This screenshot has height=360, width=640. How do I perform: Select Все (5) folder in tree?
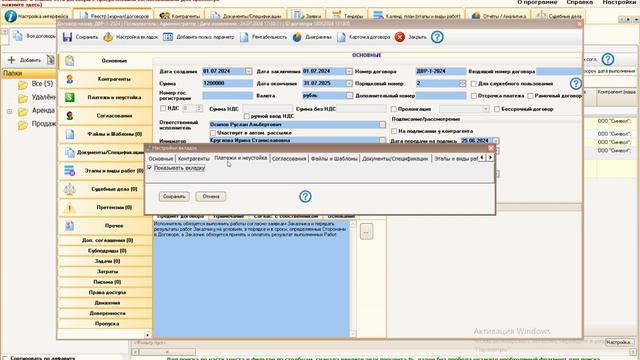point(42,84)
